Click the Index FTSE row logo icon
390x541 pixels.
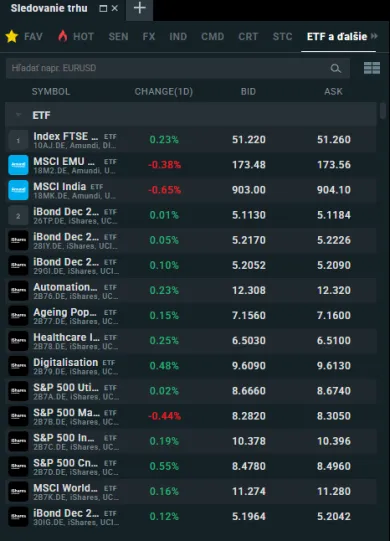[18, 140]
